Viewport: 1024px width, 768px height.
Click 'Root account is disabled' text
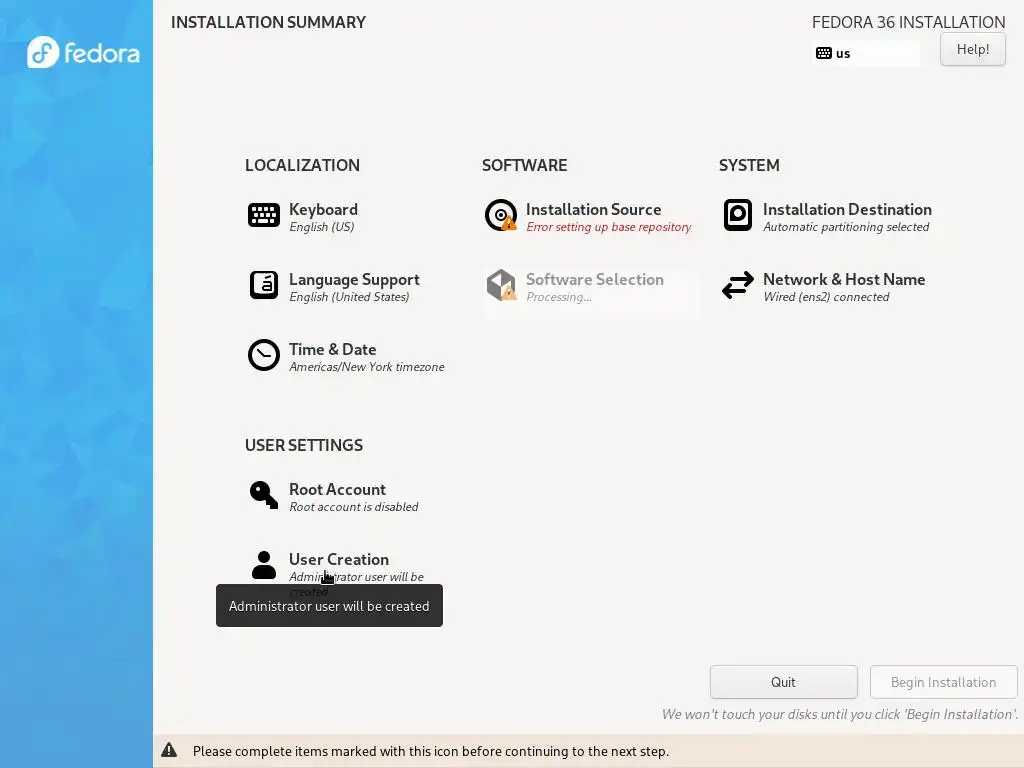pyautogui.click(x=353, y=507)
